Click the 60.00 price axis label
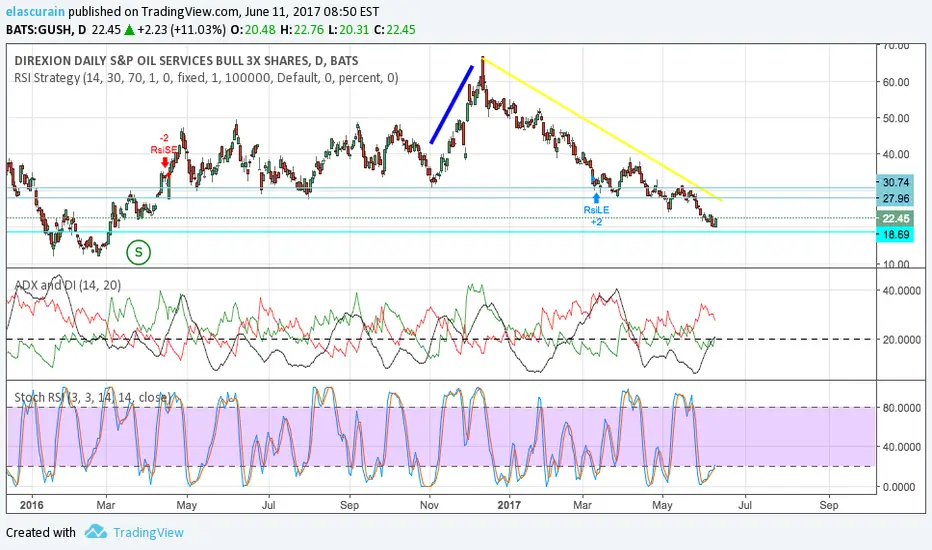Viewport: 932px width, 550px height. (895, 82)
